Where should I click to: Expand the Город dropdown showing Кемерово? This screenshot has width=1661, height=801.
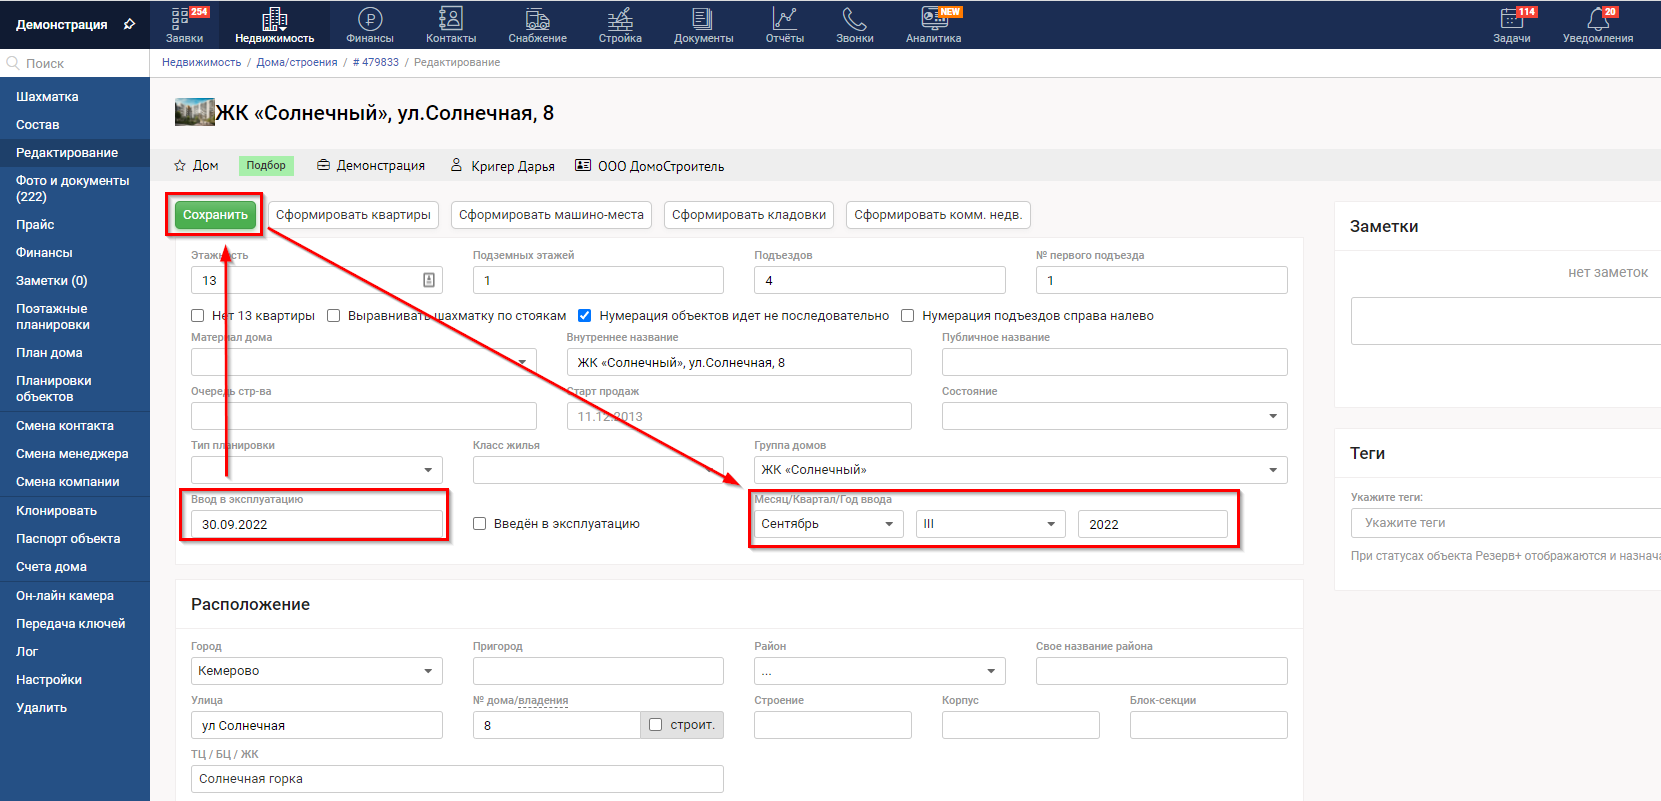316,671
